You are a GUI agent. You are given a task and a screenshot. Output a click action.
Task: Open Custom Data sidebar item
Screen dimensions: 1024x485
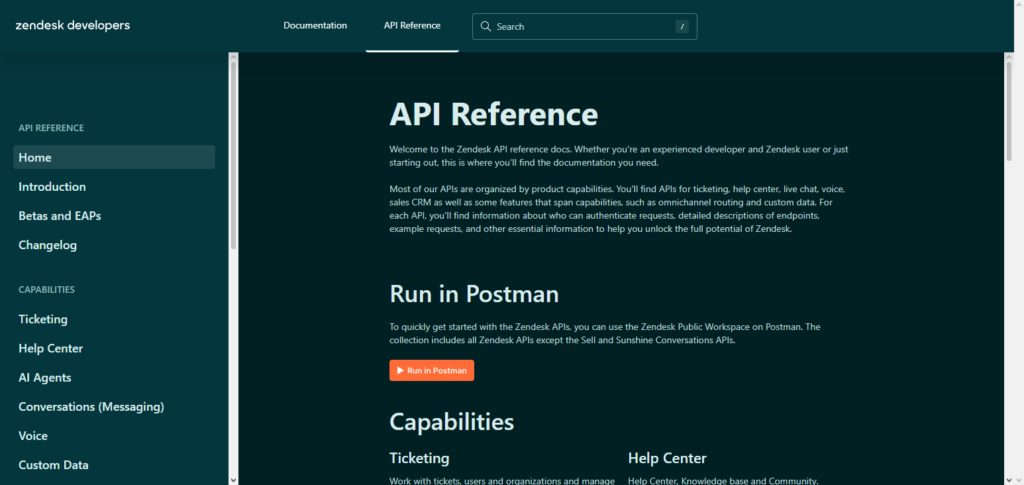click(54, 465)
